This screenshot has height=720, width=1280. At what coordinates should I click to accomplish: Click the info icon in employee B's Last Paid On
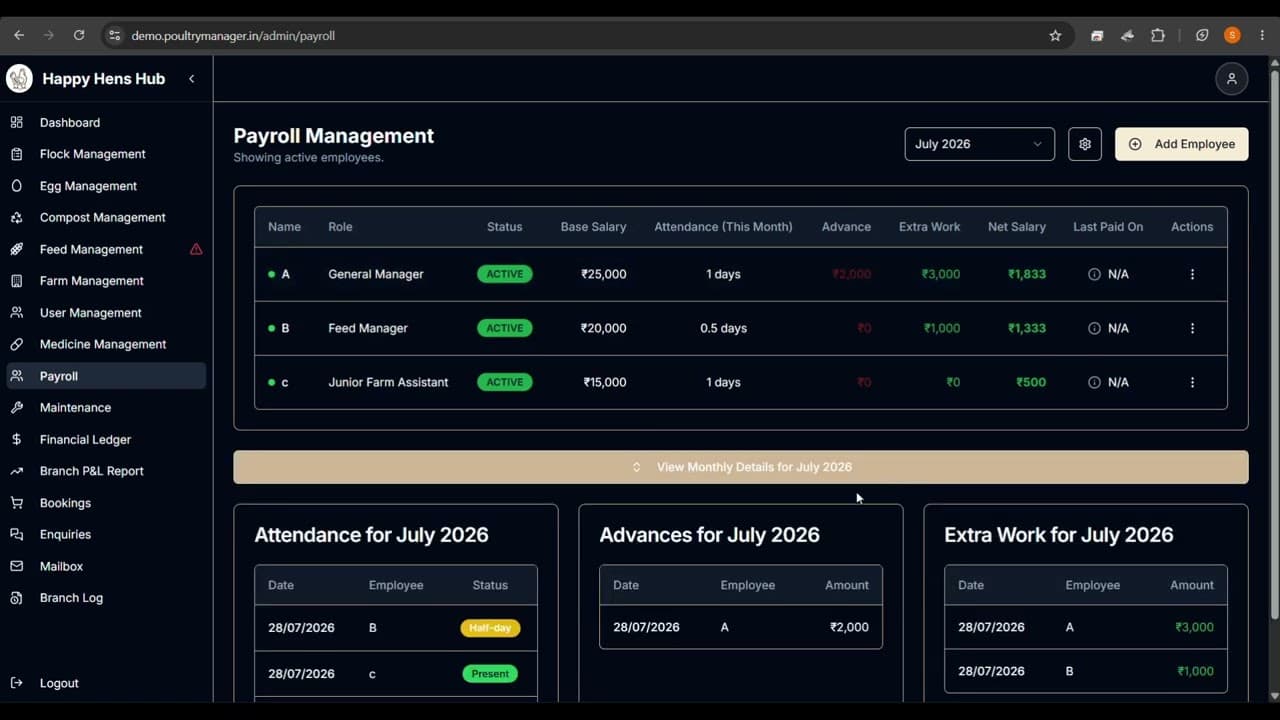click(1094, 328)
